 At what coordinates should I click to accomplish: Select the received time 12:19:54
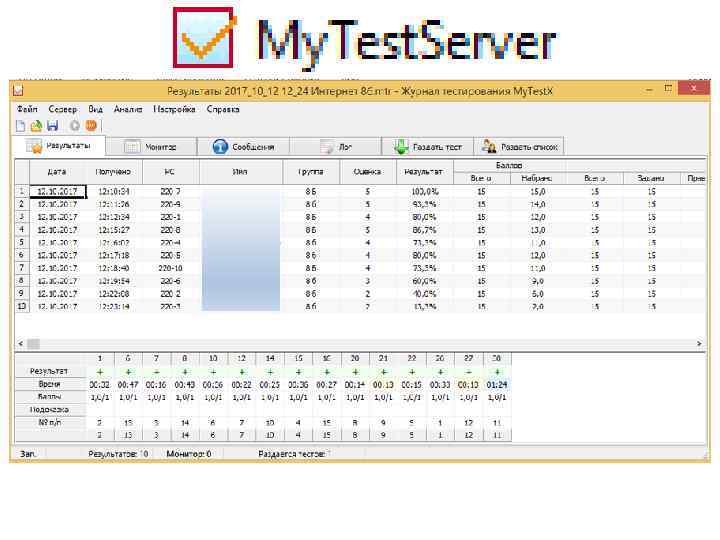[x=114, y=281]
